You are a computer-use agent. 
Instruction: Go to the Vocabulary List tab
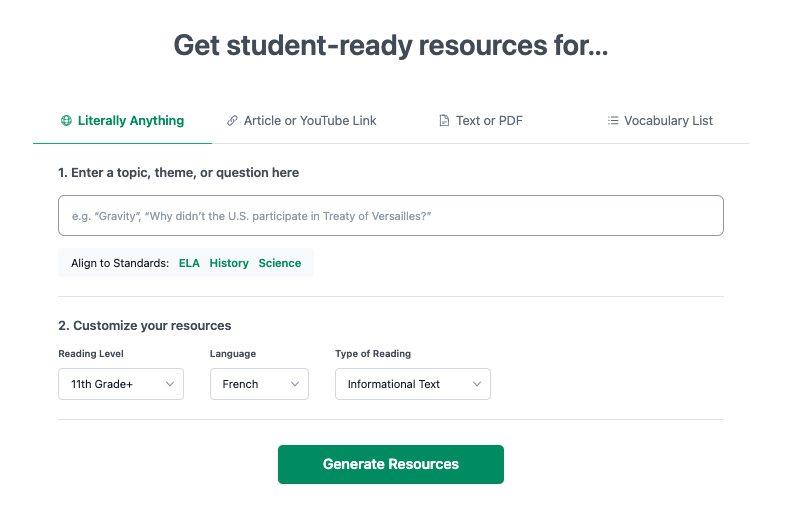click(660, 121)
